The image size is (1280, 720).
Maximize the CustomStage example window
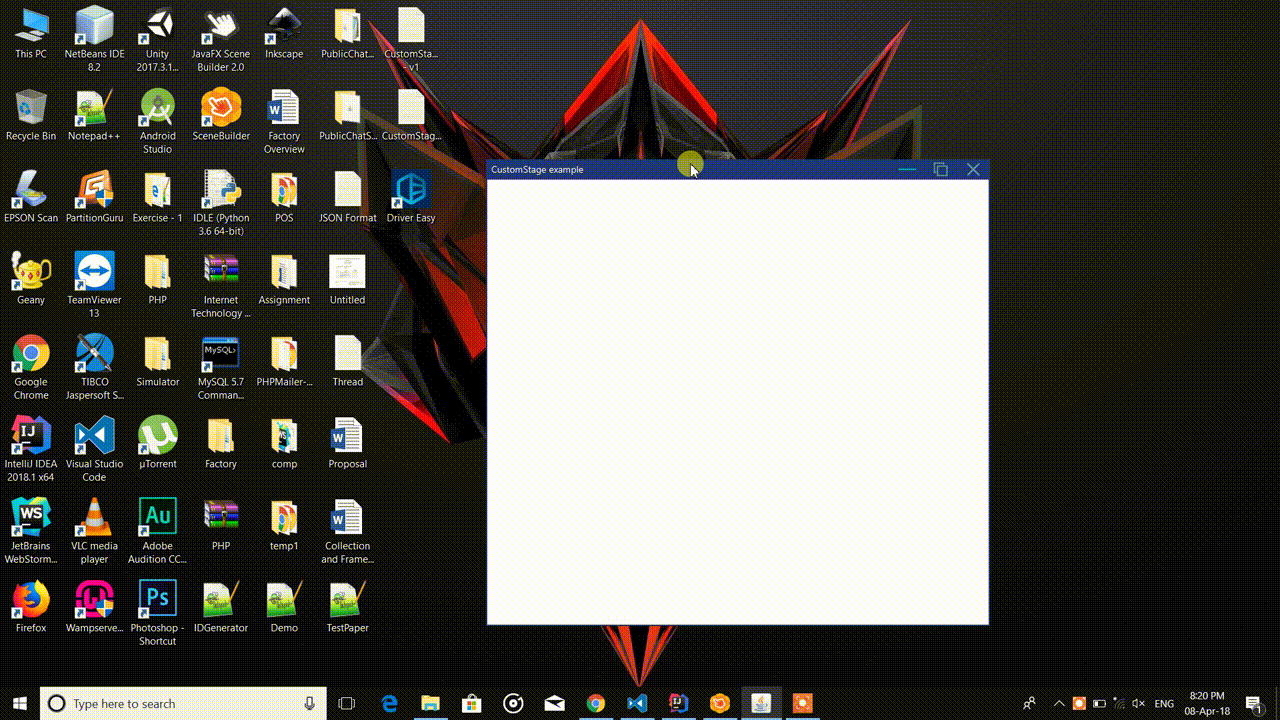point(940,169)
